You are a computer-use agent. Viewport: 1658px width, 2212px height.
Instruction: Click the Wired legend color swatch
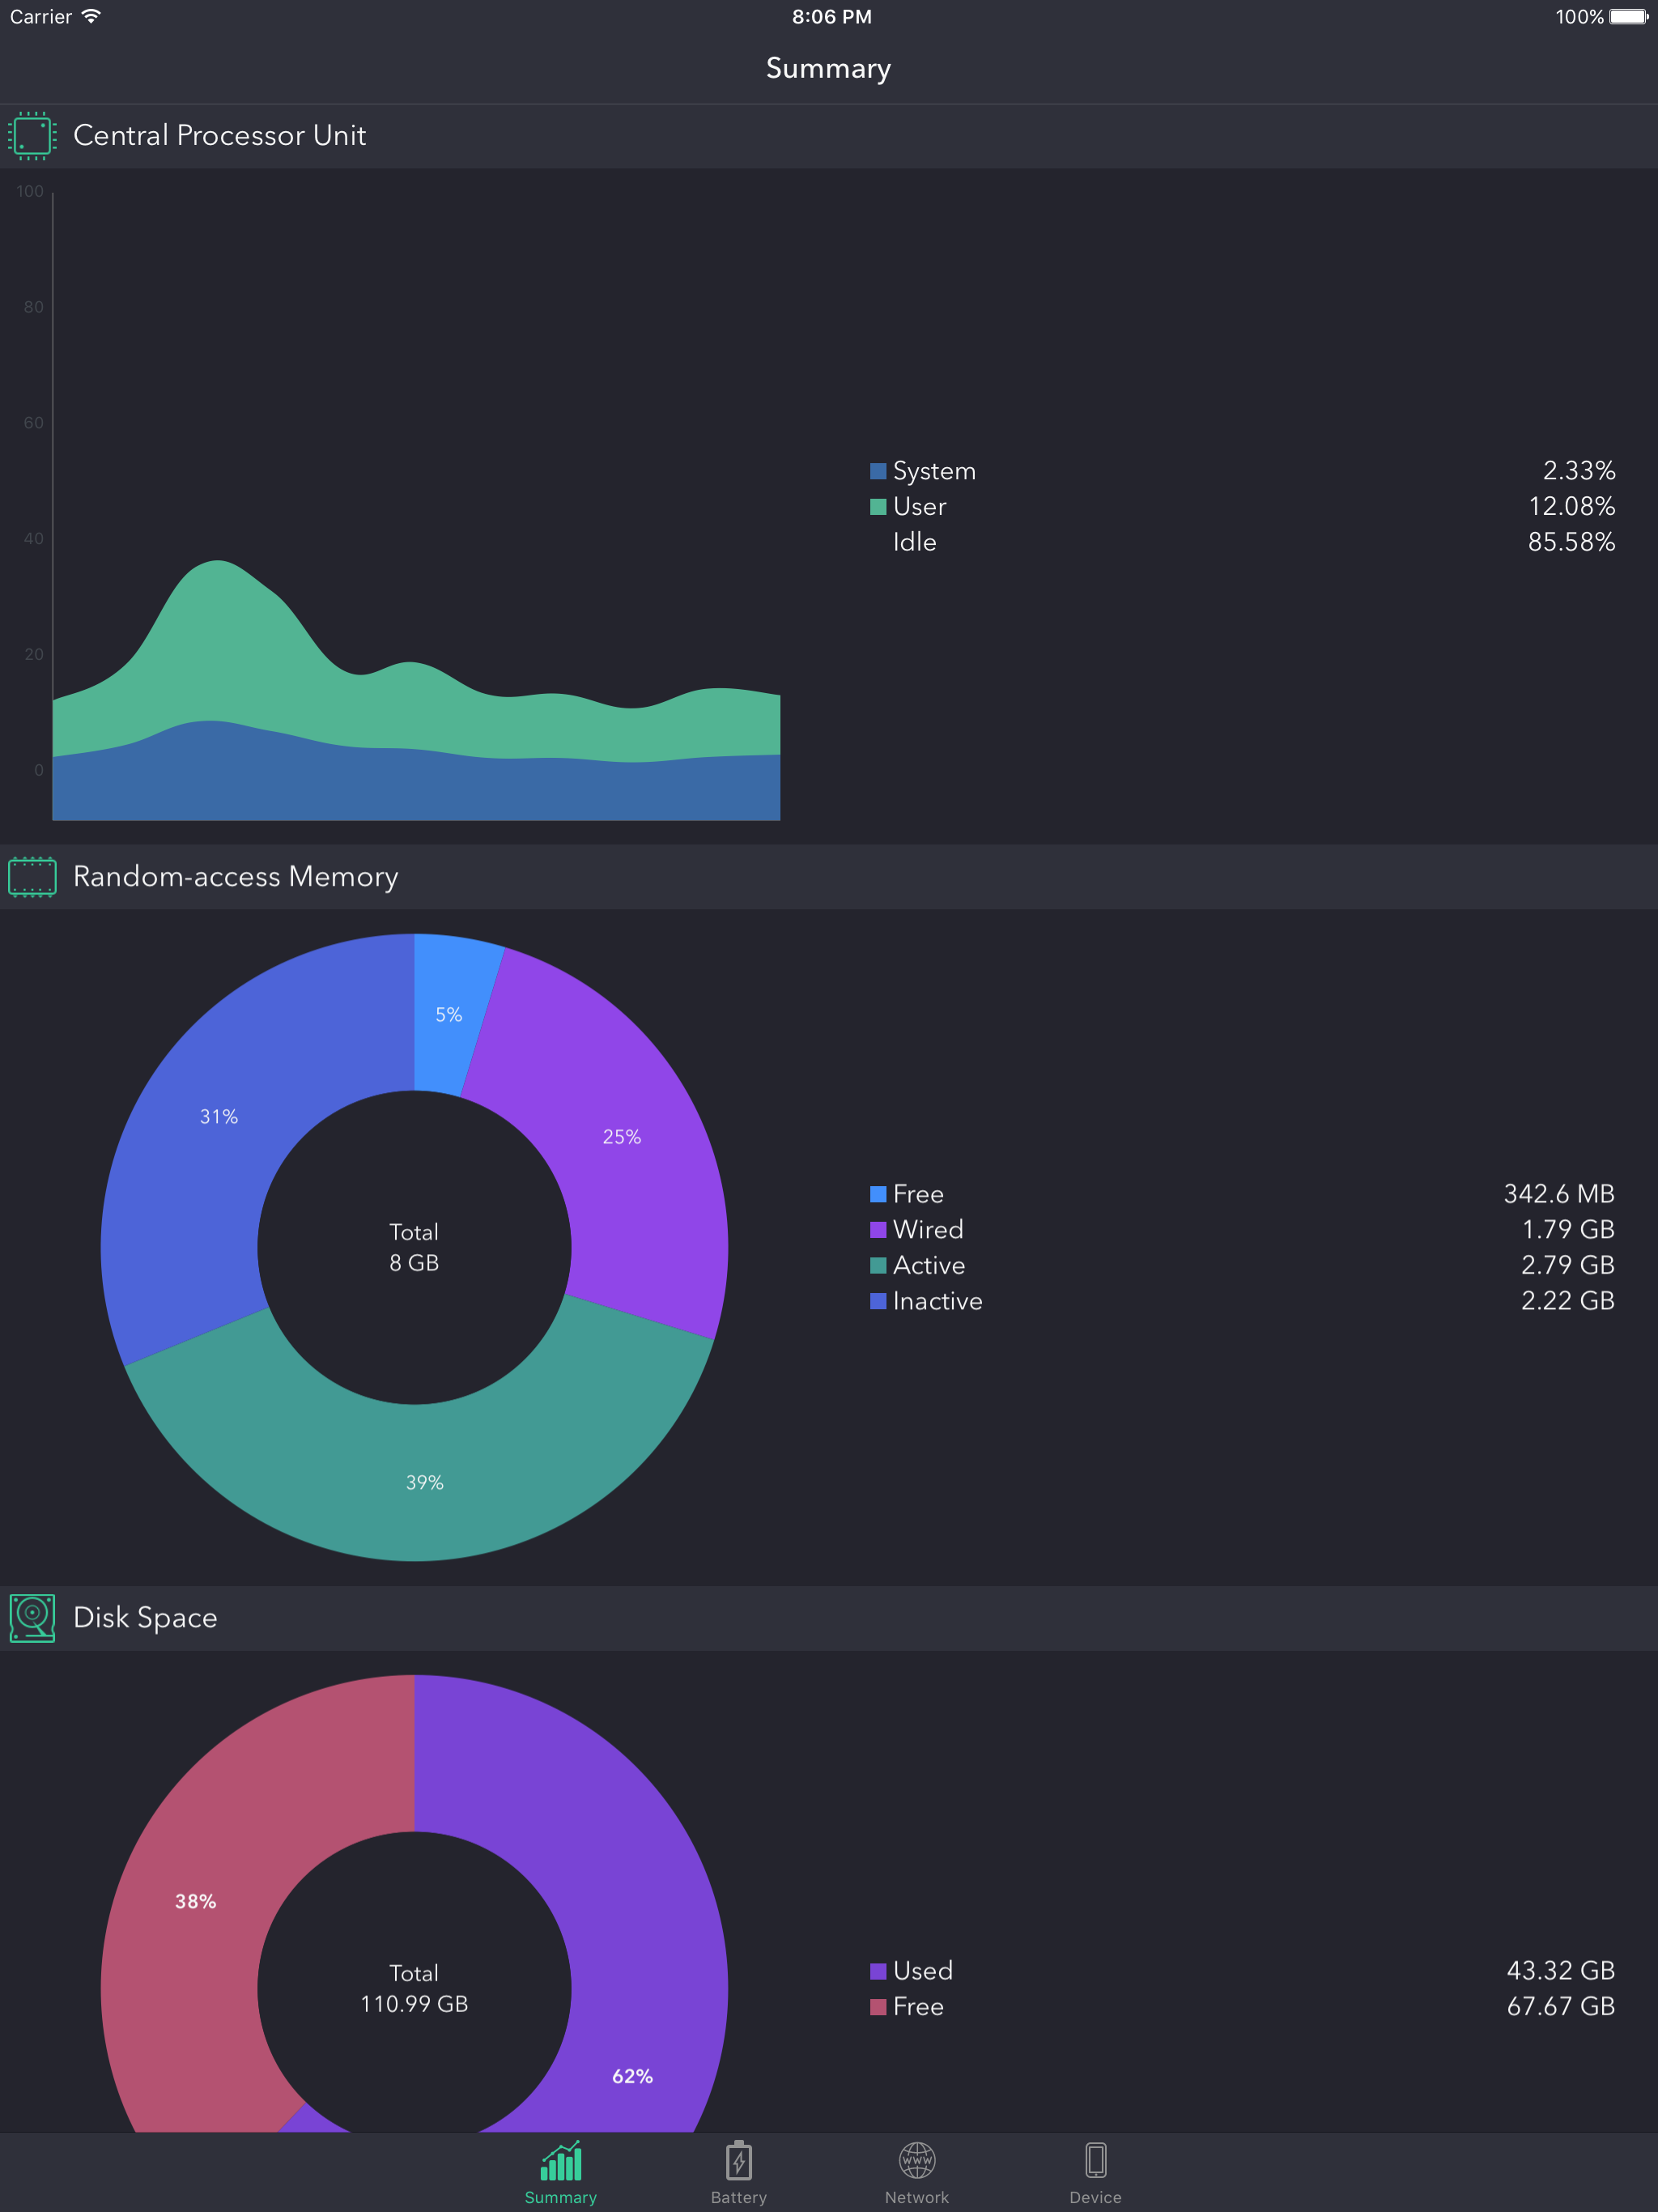click(878, 1229)
